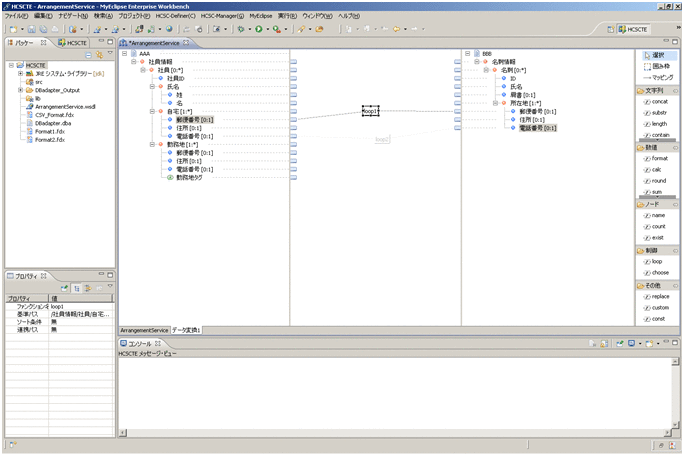Select the concat function in the palette
The image size is (685, 457).
point(657,102)
